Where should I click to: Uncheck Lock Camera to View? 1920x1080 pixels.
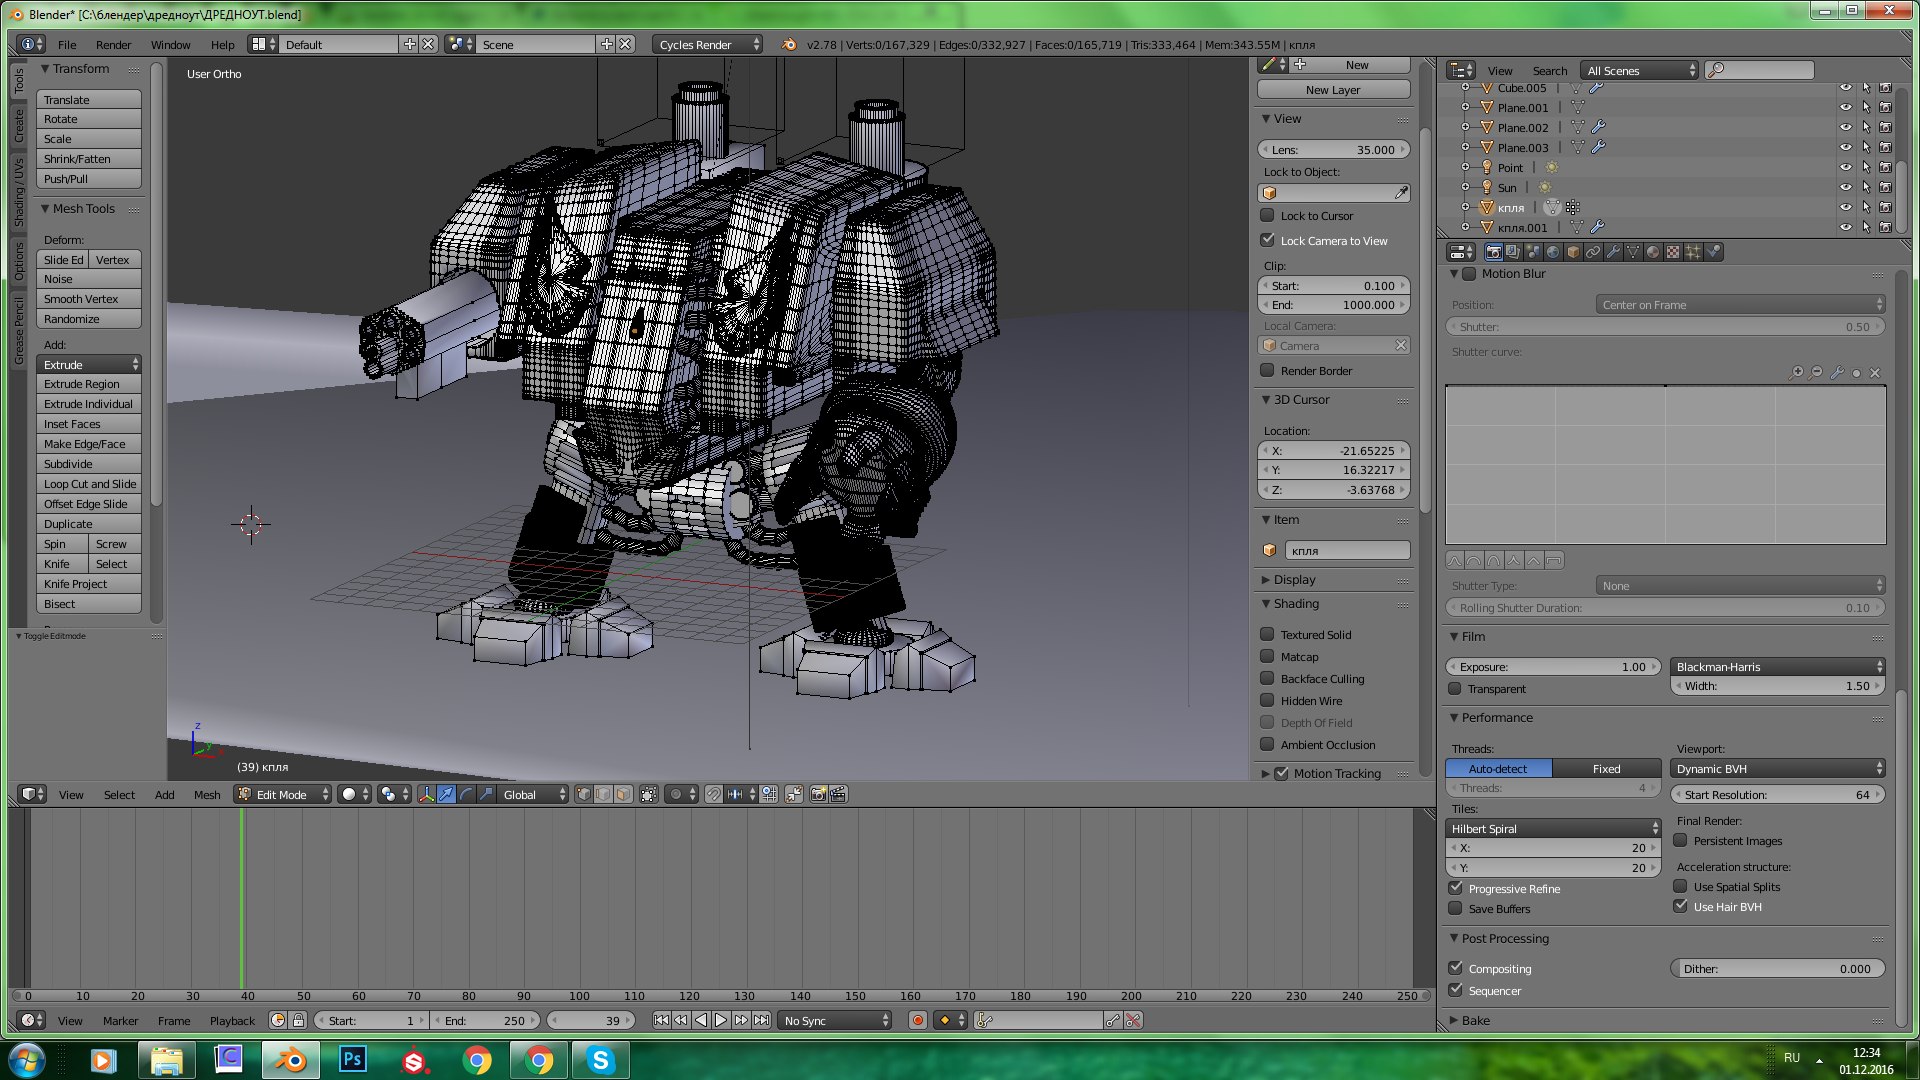pyautogui.click(x=1267, y=240)
